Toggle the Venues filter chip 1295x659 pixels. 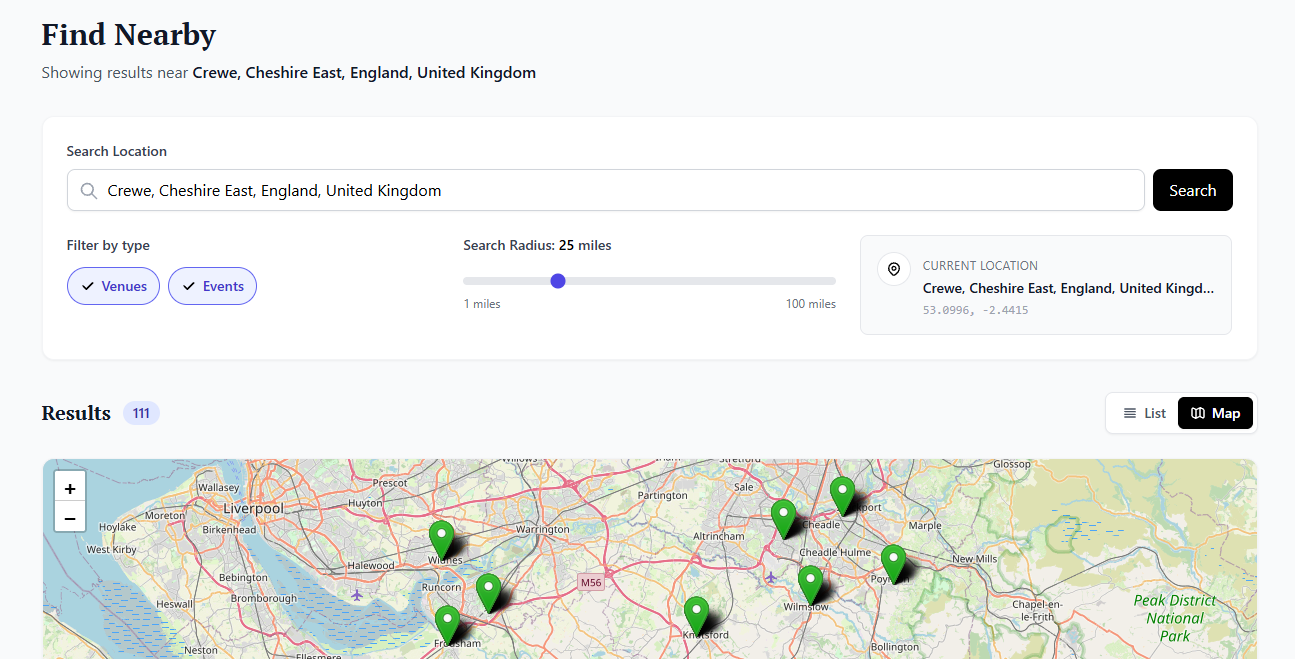pos(113,286)
